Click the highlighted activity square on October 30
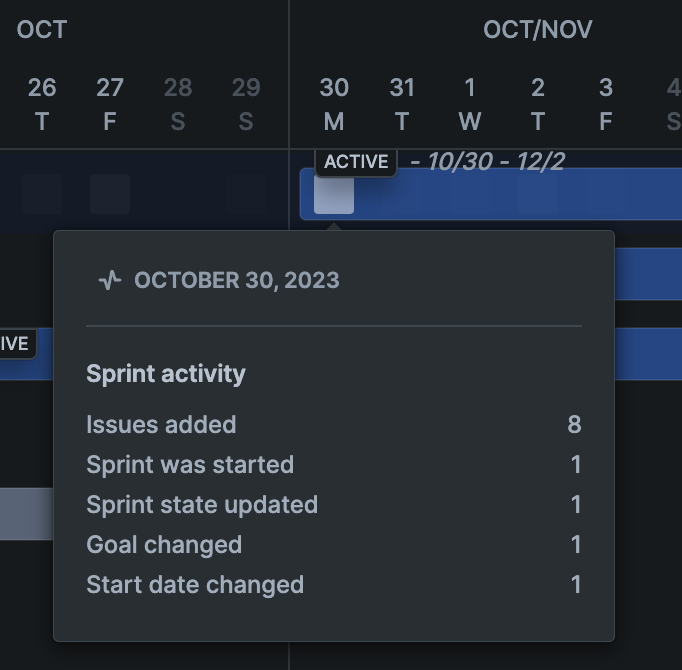The image size is (682, 670). [x=334, y=194]
